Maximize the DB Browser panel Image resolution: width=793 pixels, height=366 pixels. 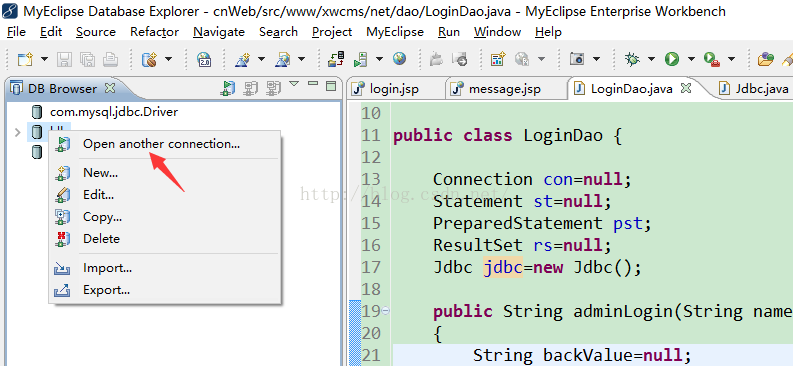click(x=331, y=85)
